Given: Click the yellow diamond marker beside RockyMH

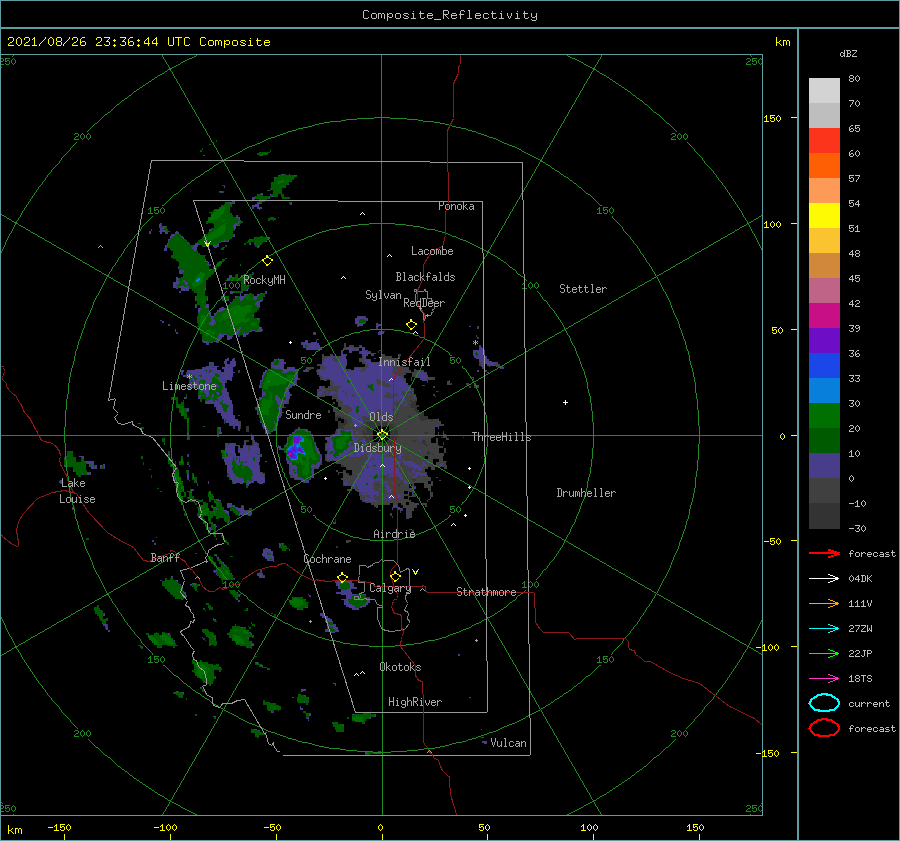Looking at the screenshot, I should [267, 261].
